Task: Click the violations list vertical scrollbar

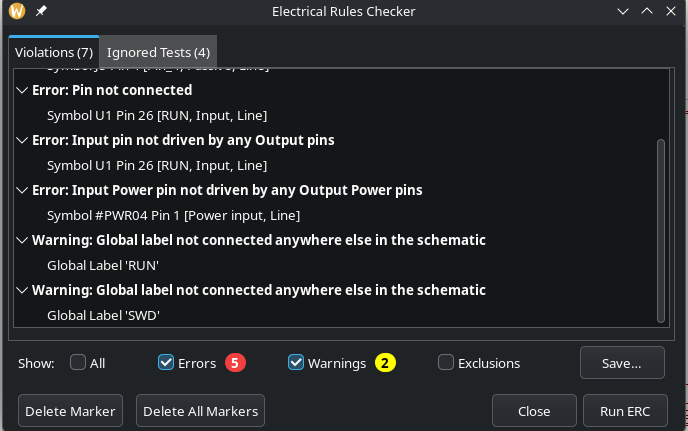Action: [660, 230]
